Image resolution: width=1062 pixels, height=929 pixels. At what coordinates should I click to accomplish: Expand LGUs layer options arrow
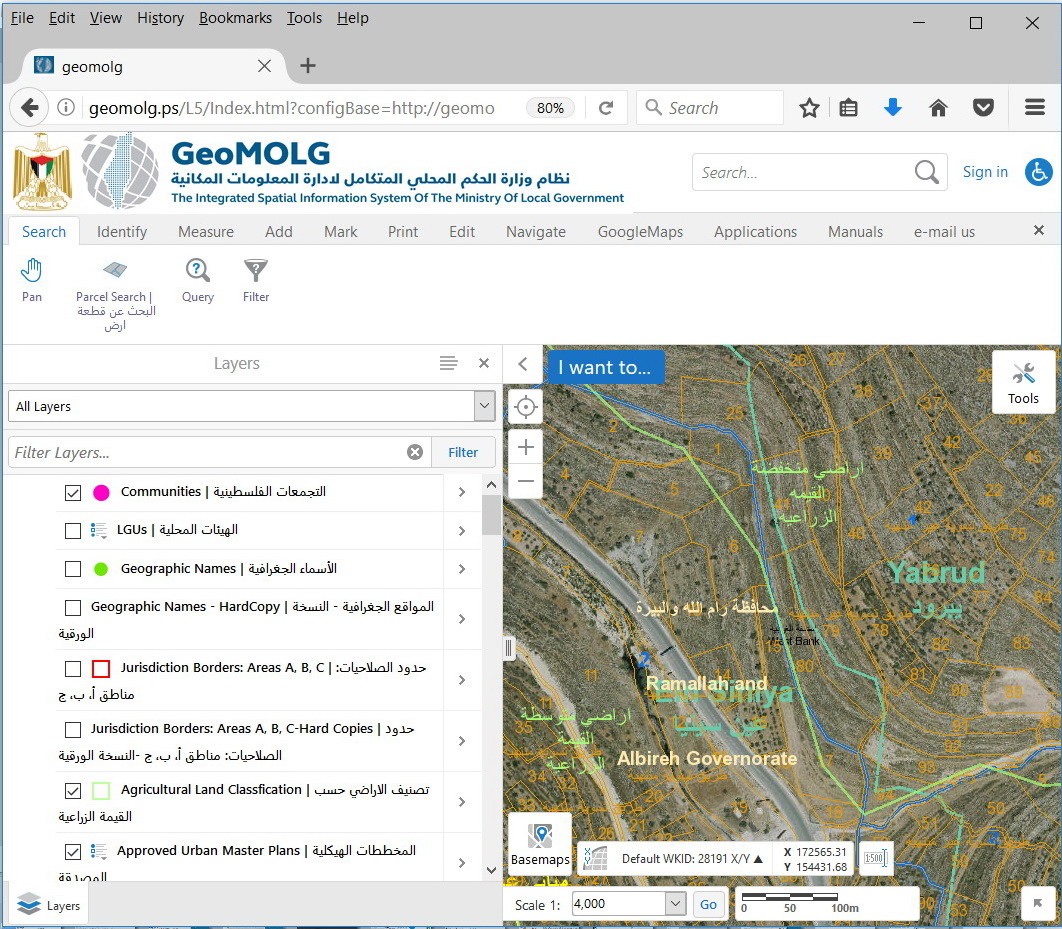462,531
